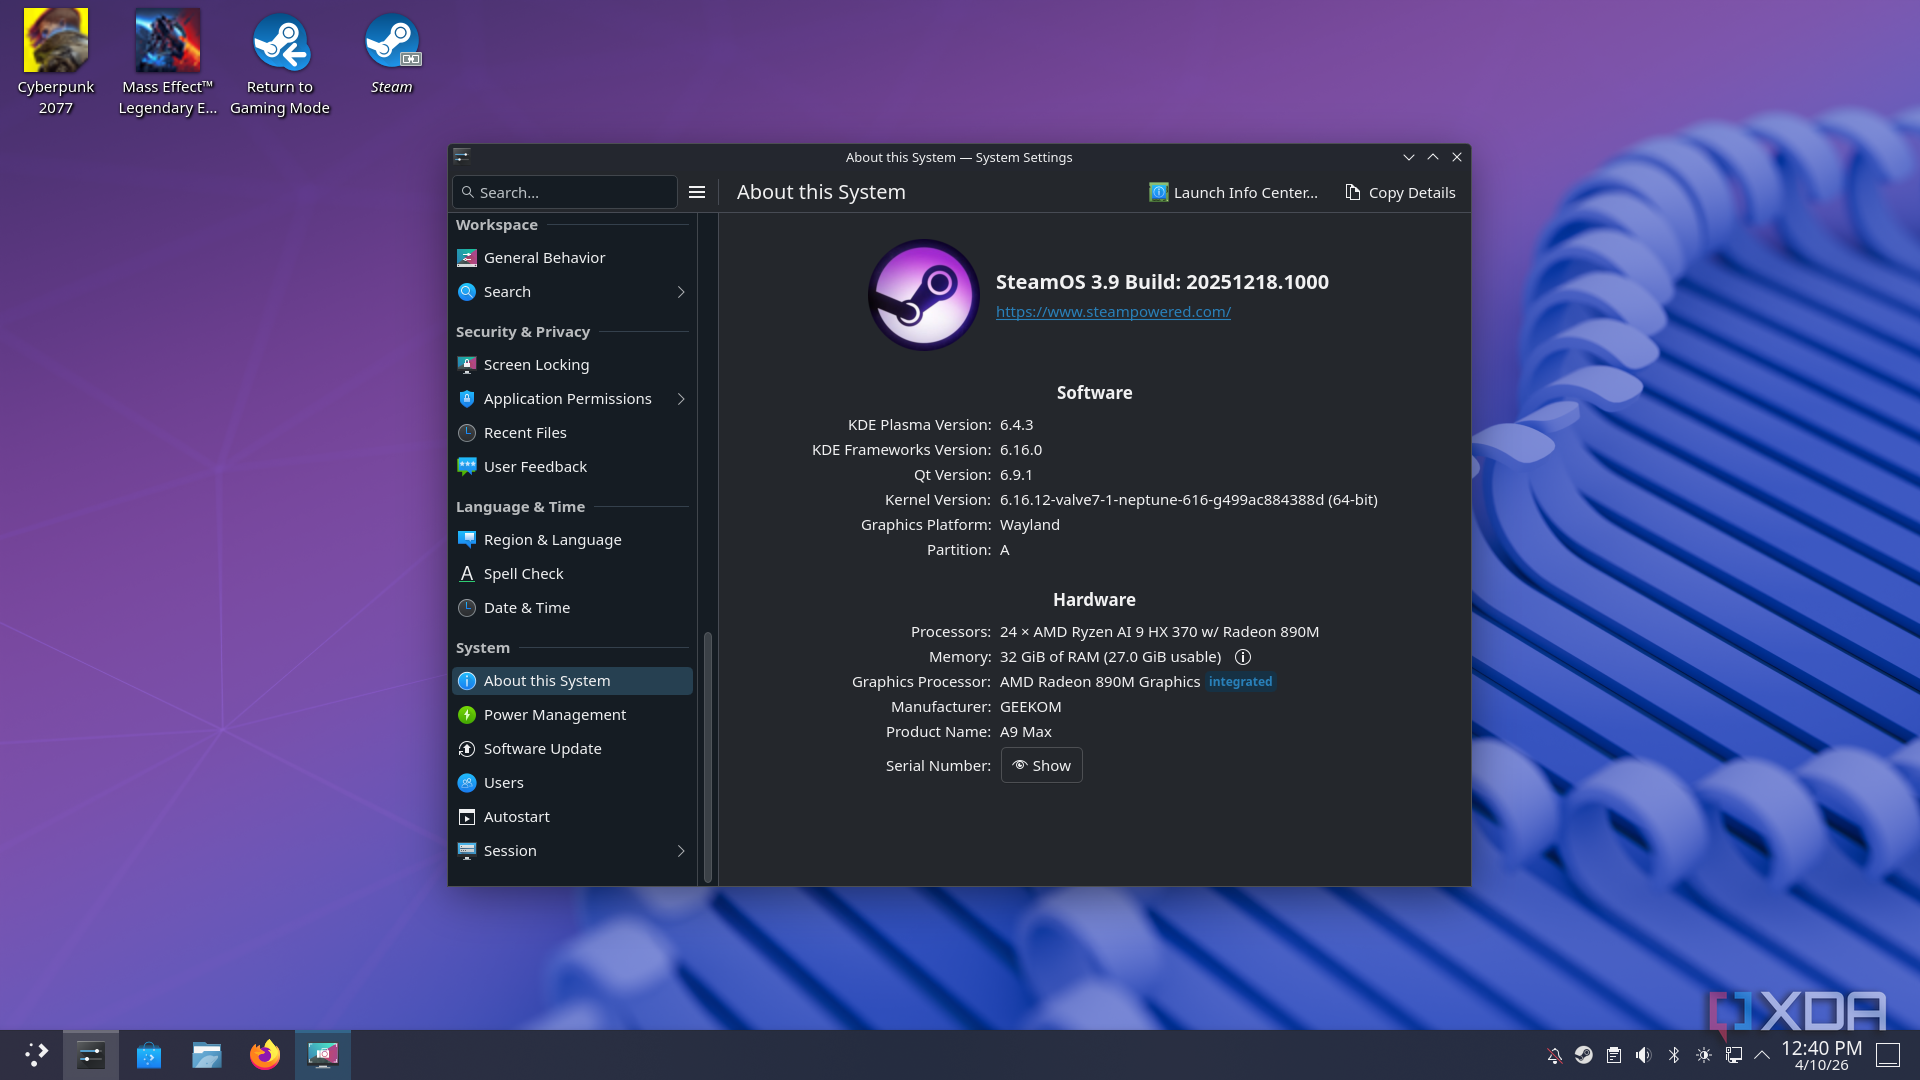Open Date & Time settings
This screenshot has height=1080, width=1920.
[572, 608]
